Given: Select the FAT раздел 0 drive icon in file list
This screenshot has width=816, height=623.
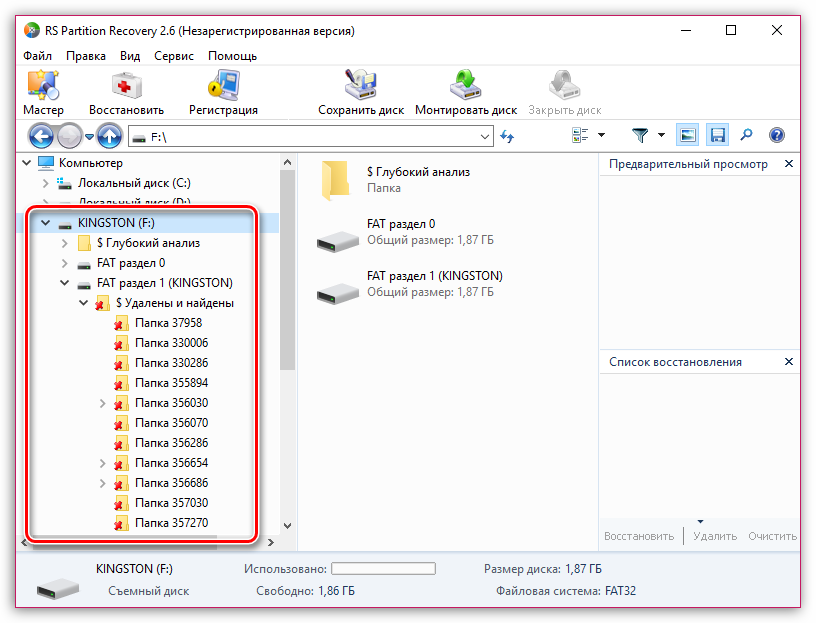Looking at the screenshot, I should pyautogui.click(x=338, y=242).
